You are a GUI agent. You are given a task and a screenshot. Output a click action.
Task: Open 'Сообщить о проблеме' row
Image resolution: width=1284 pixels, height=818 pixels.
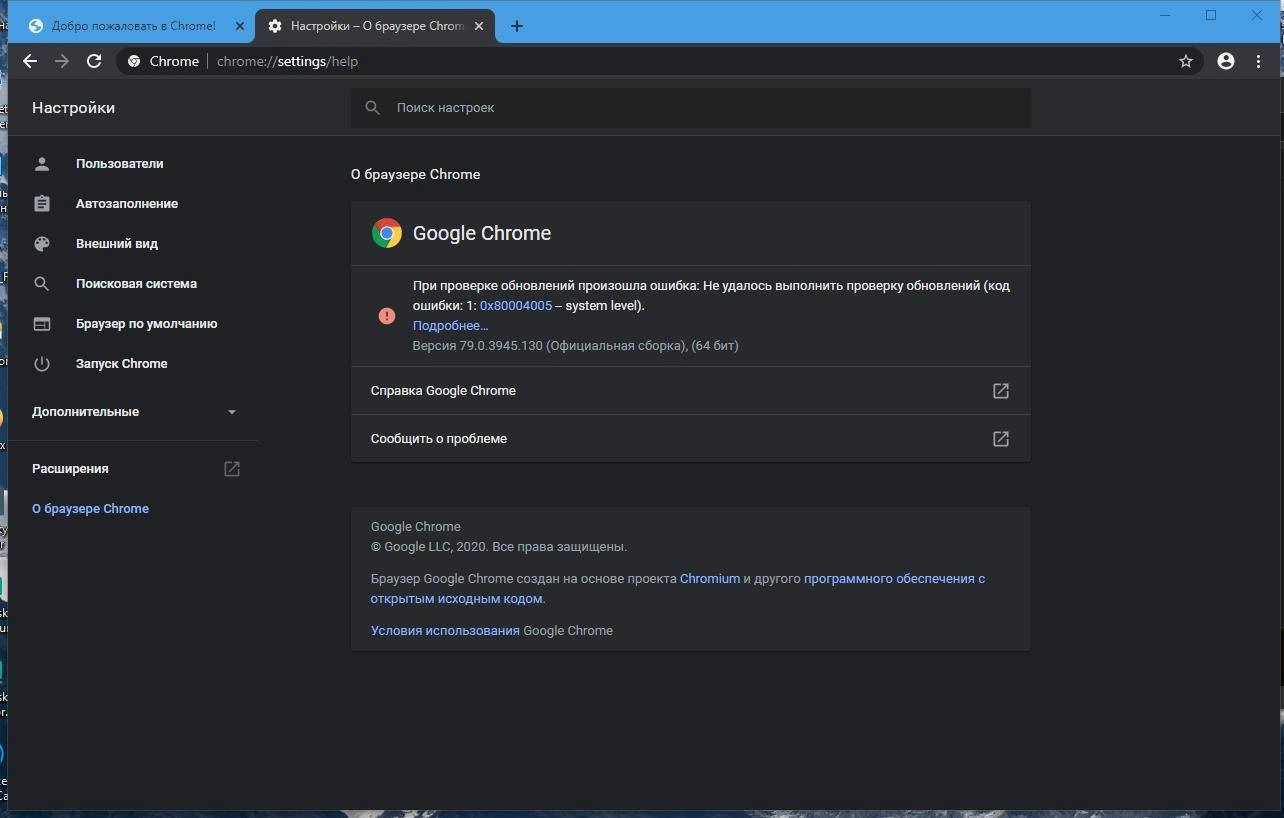tap(690, 438)
